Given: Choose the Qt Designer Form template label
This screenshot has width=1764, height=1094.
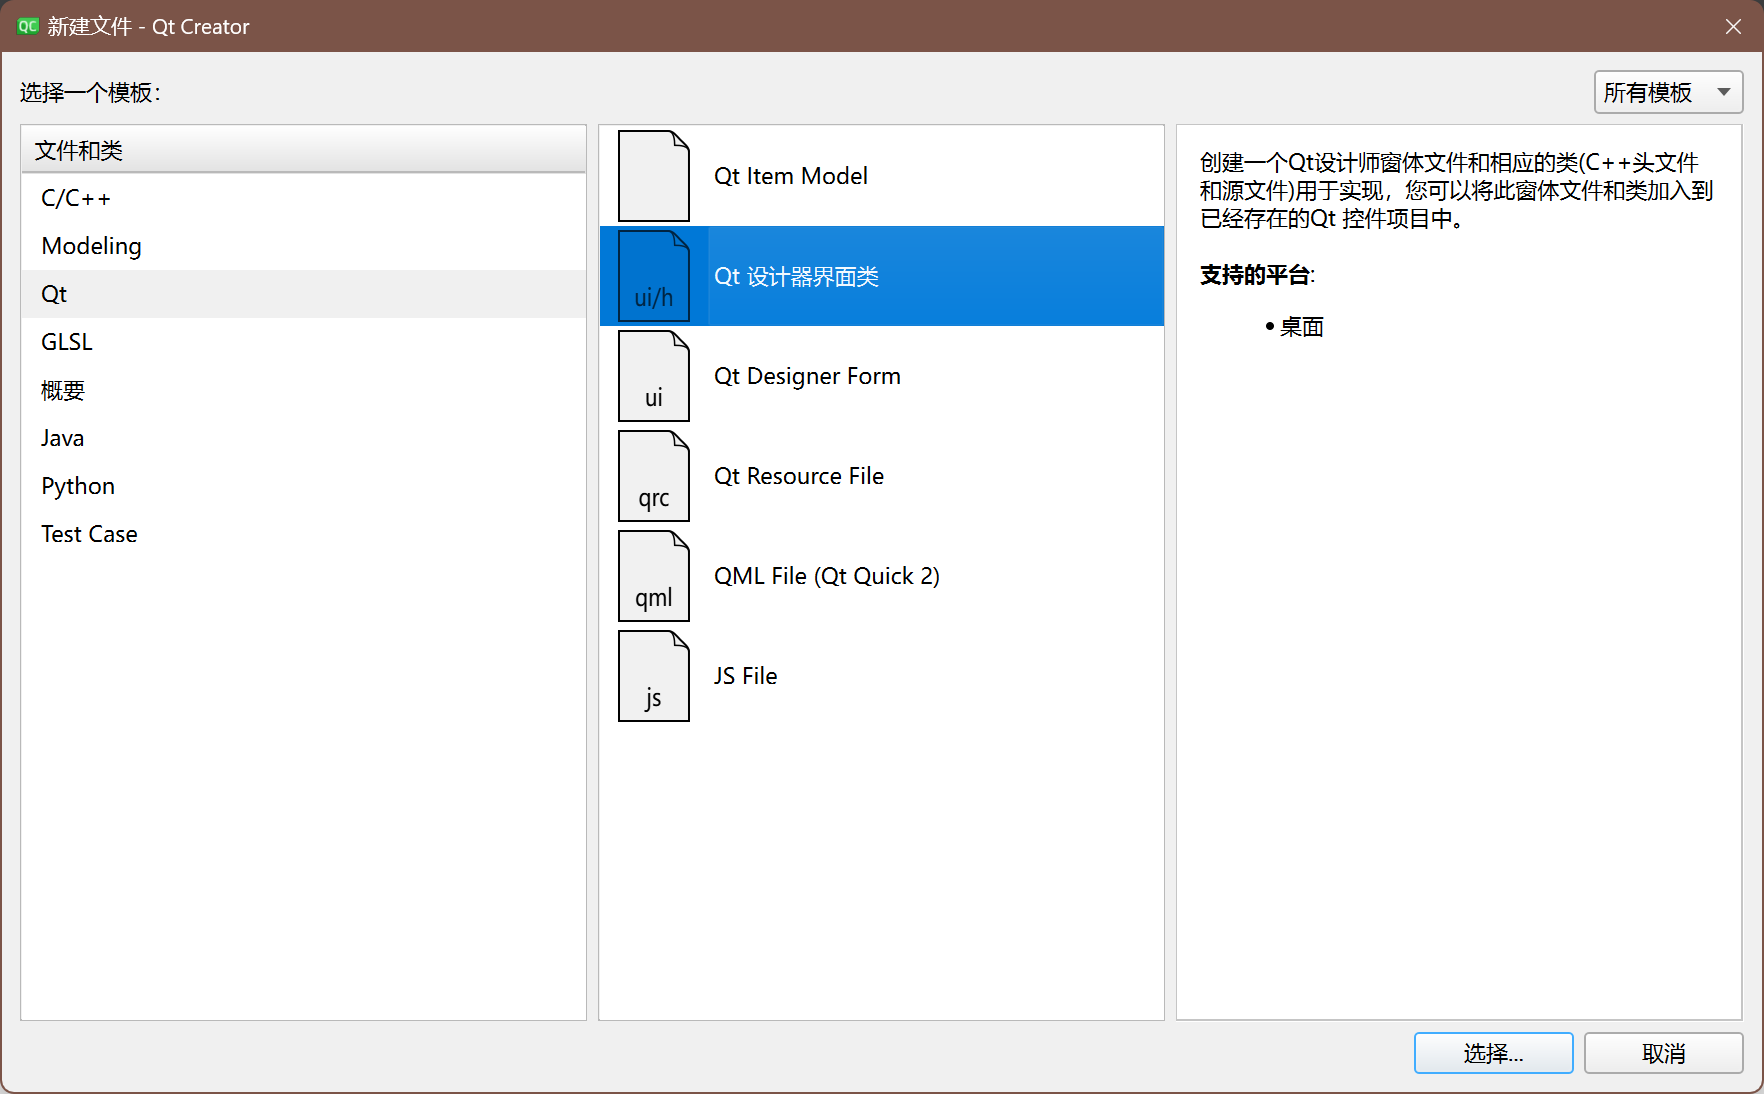Looking at the screenshot, I should [x=807, y=376].
